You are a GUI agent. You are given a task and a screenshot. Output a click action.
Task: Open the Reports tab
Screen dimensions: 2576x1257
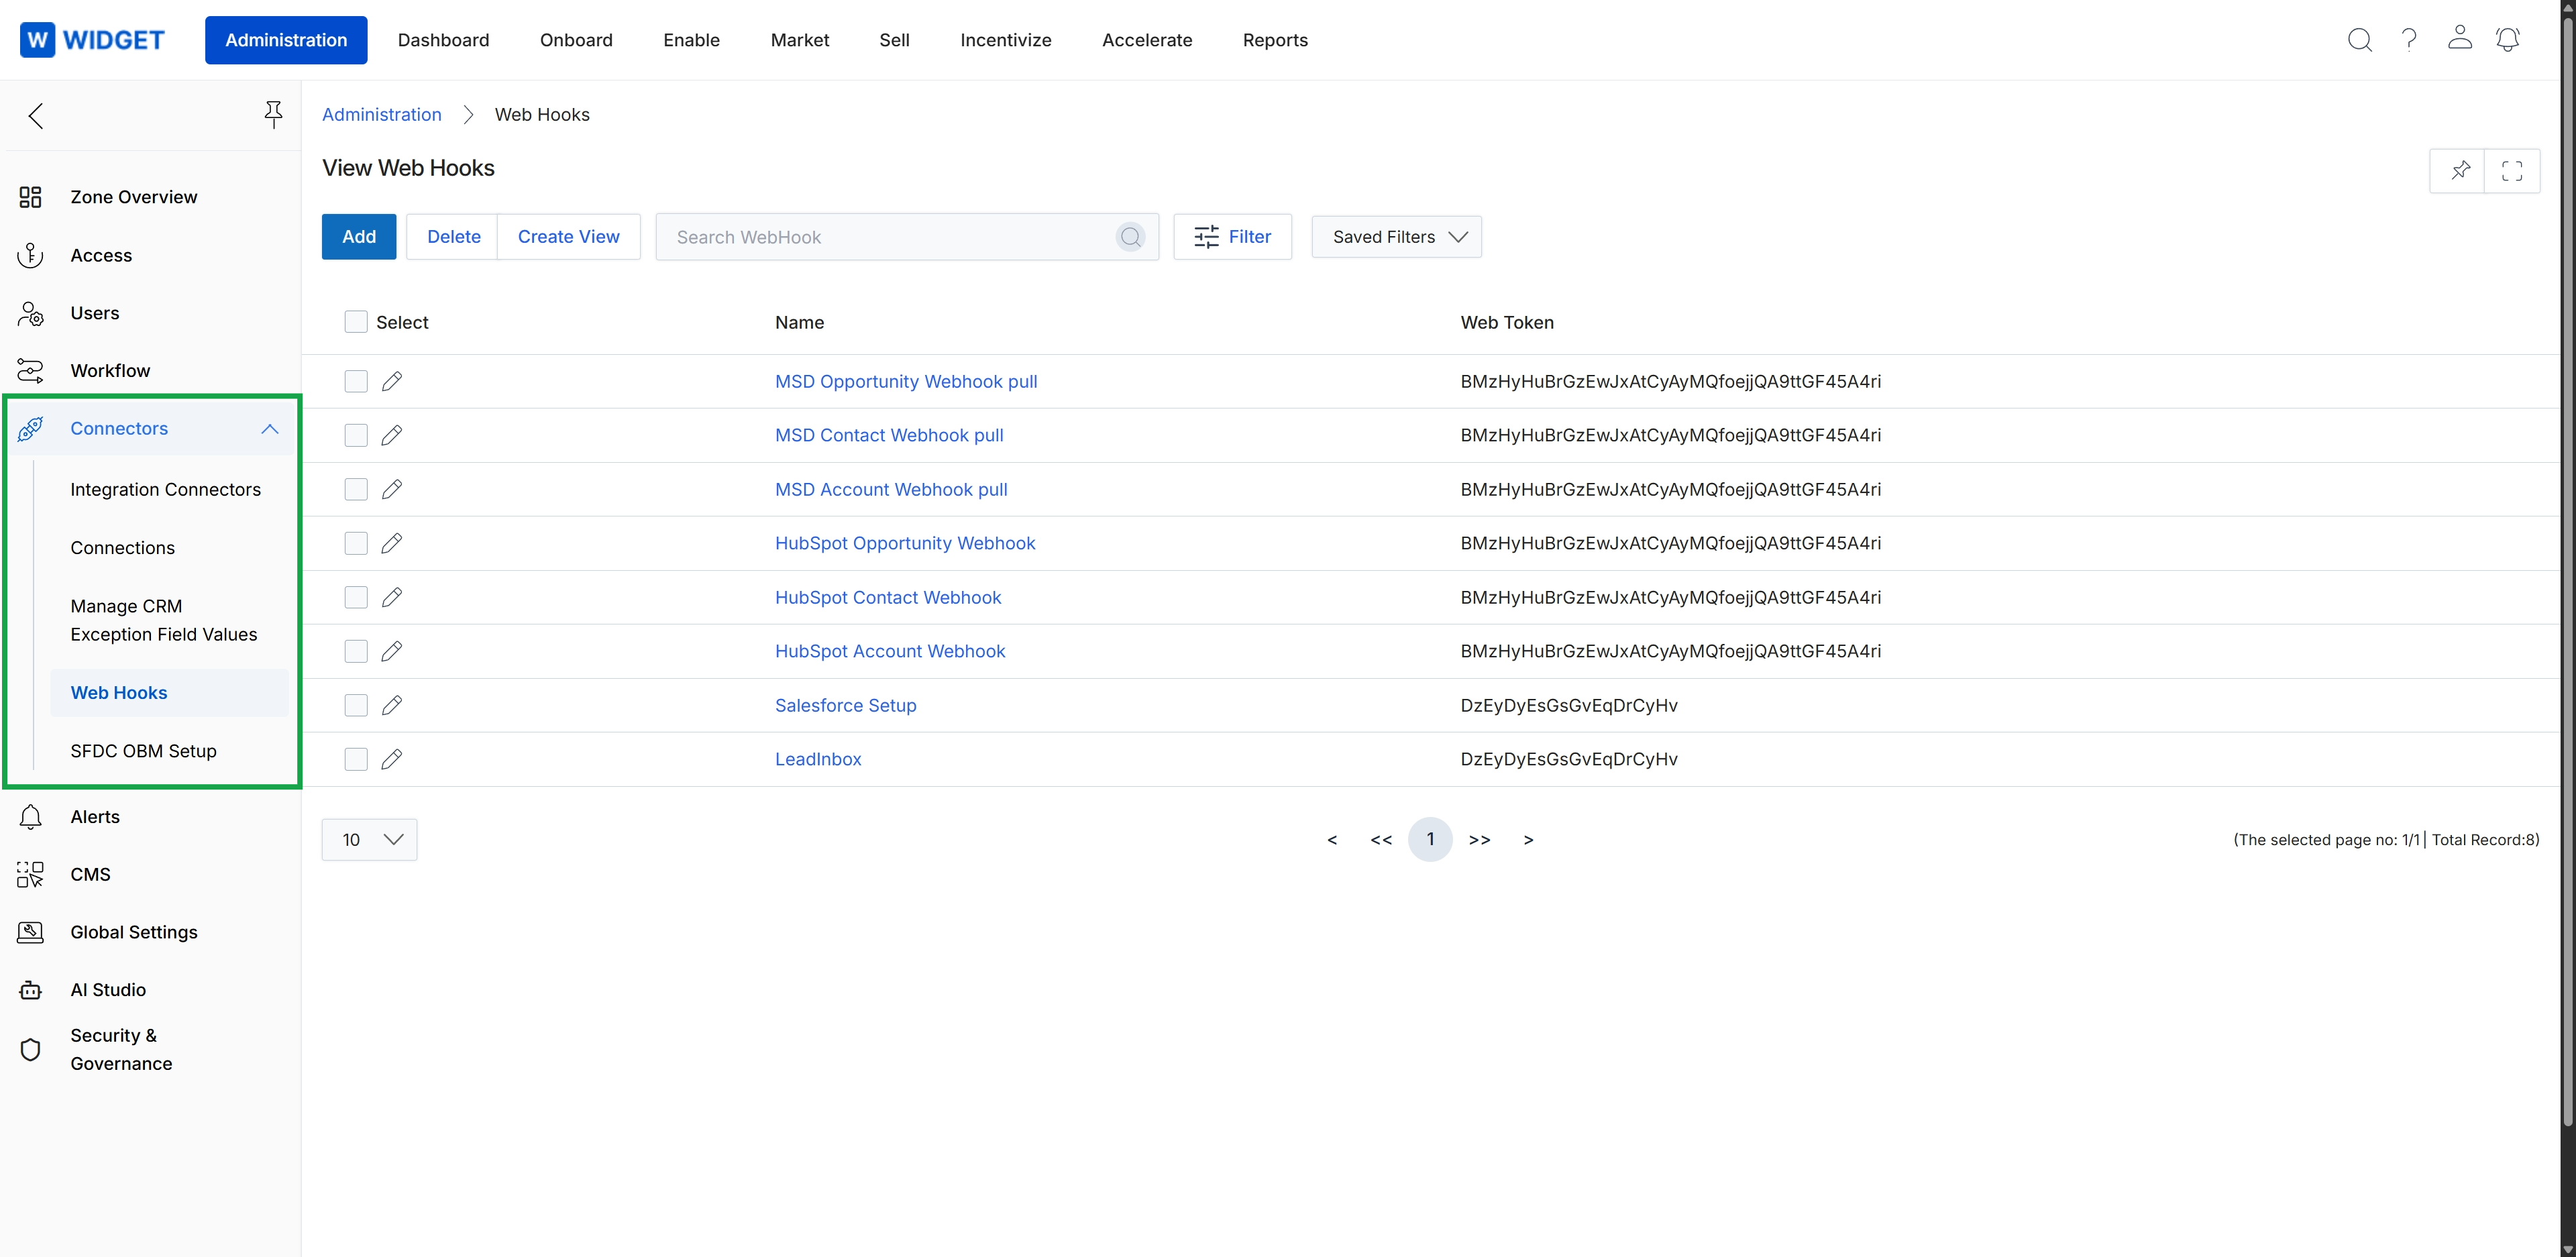point(1275,40)
